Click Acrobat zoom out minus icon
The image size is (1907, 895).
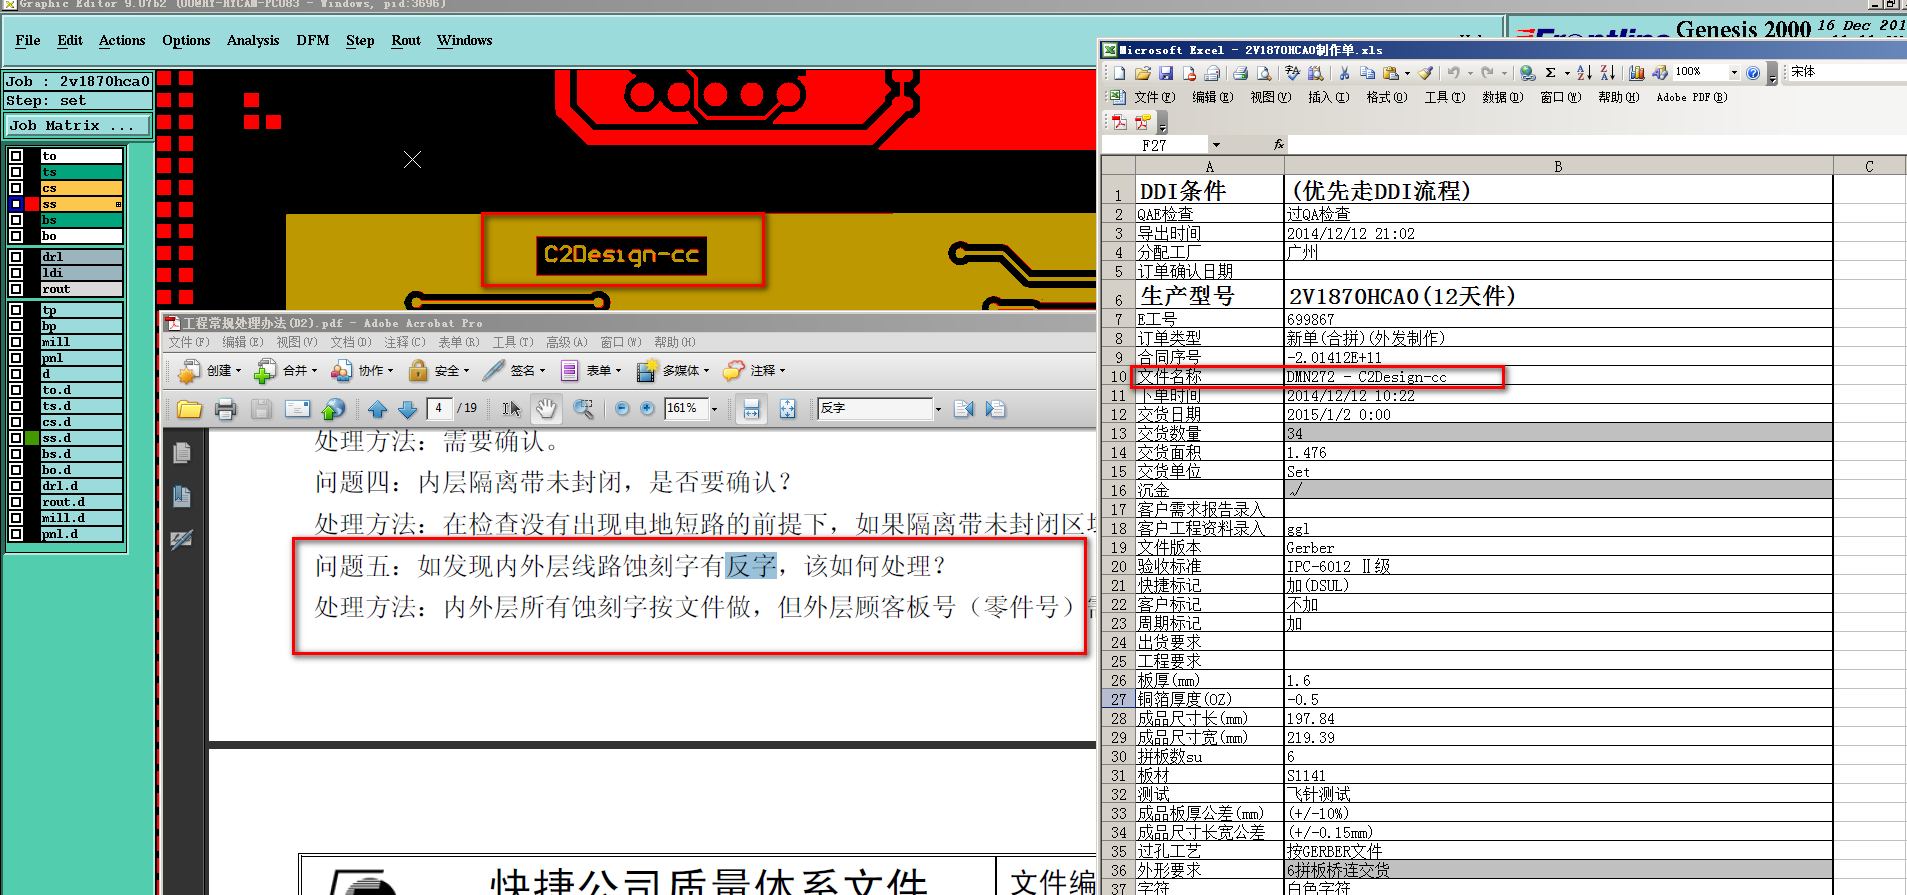[622, 409]
